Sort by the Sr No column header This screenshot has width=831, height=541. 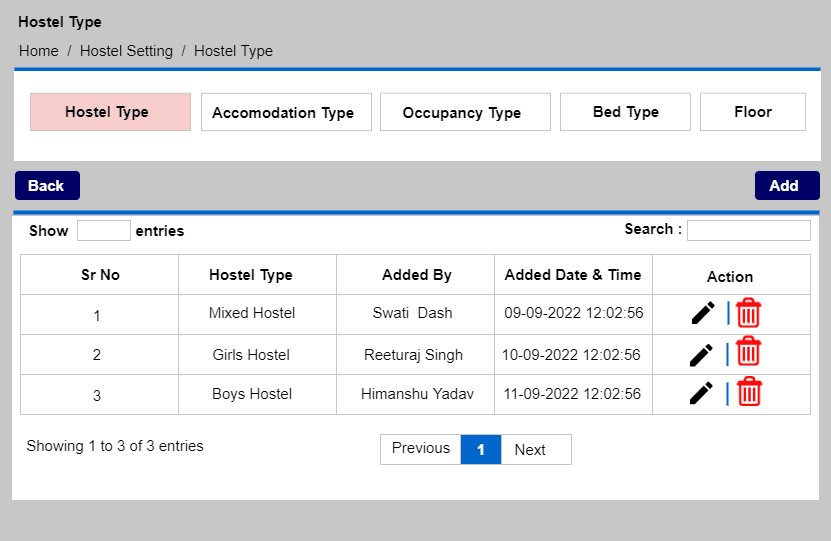[x=100, y=274]
